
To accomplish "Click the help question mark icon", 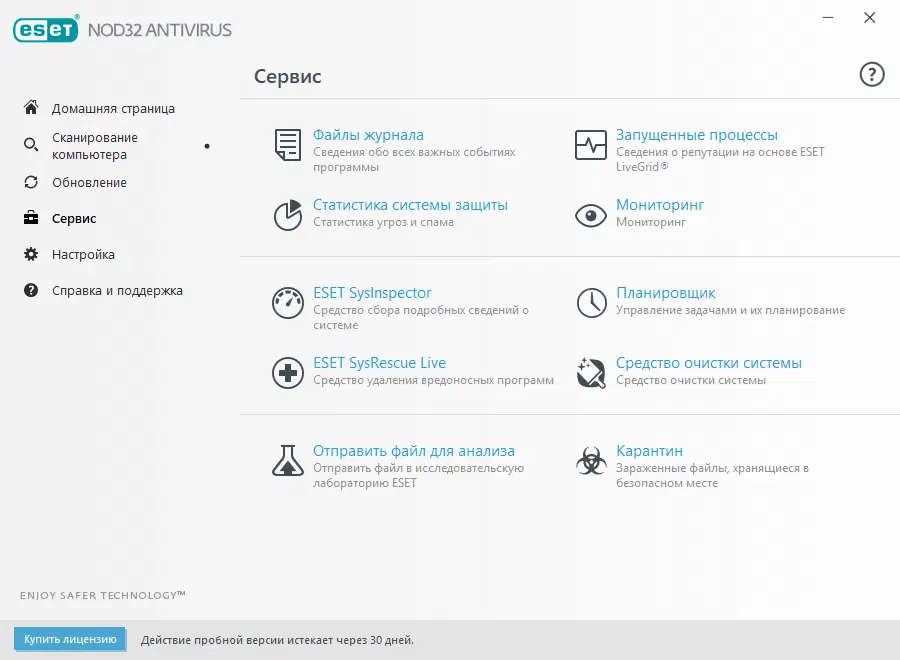I will (871, 74).
